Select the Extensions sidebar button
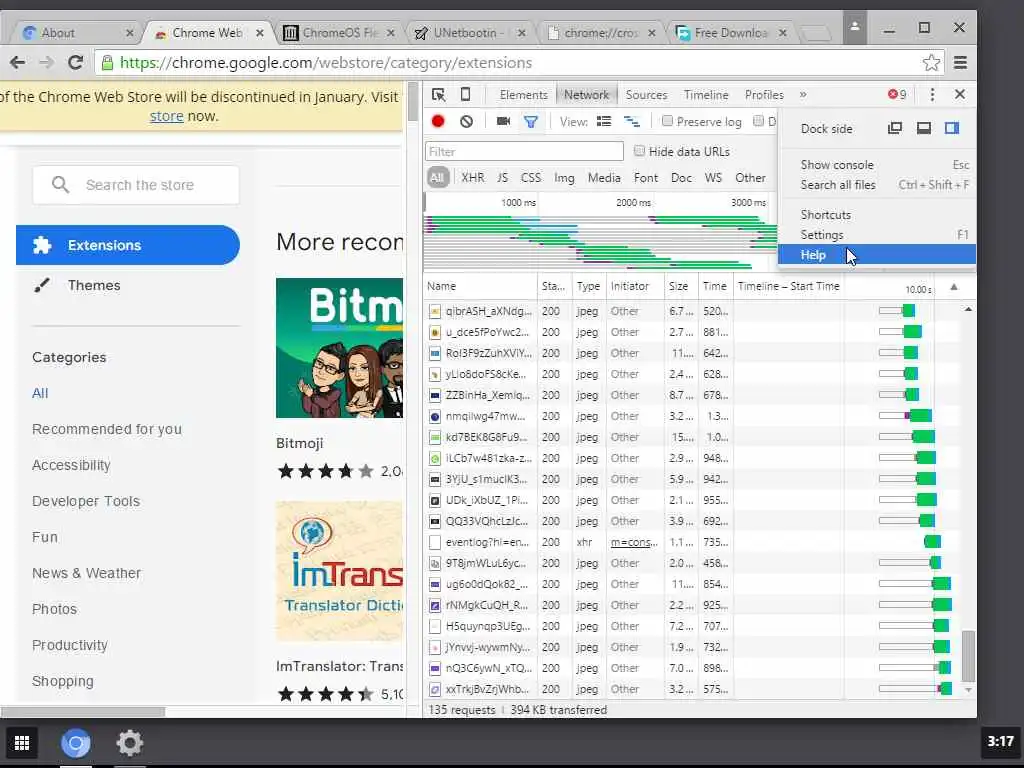The width and height of the screenshot is (1024, 768). pyautogui.click(x=128, y=245)
